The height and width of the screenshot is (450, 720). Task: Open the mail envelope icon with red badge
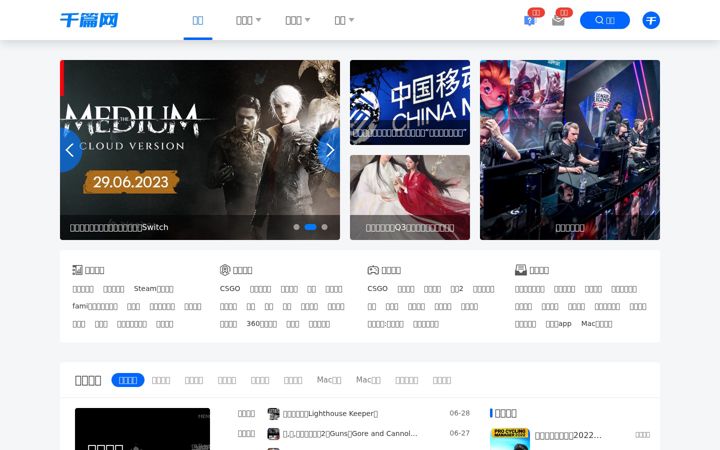558,21
